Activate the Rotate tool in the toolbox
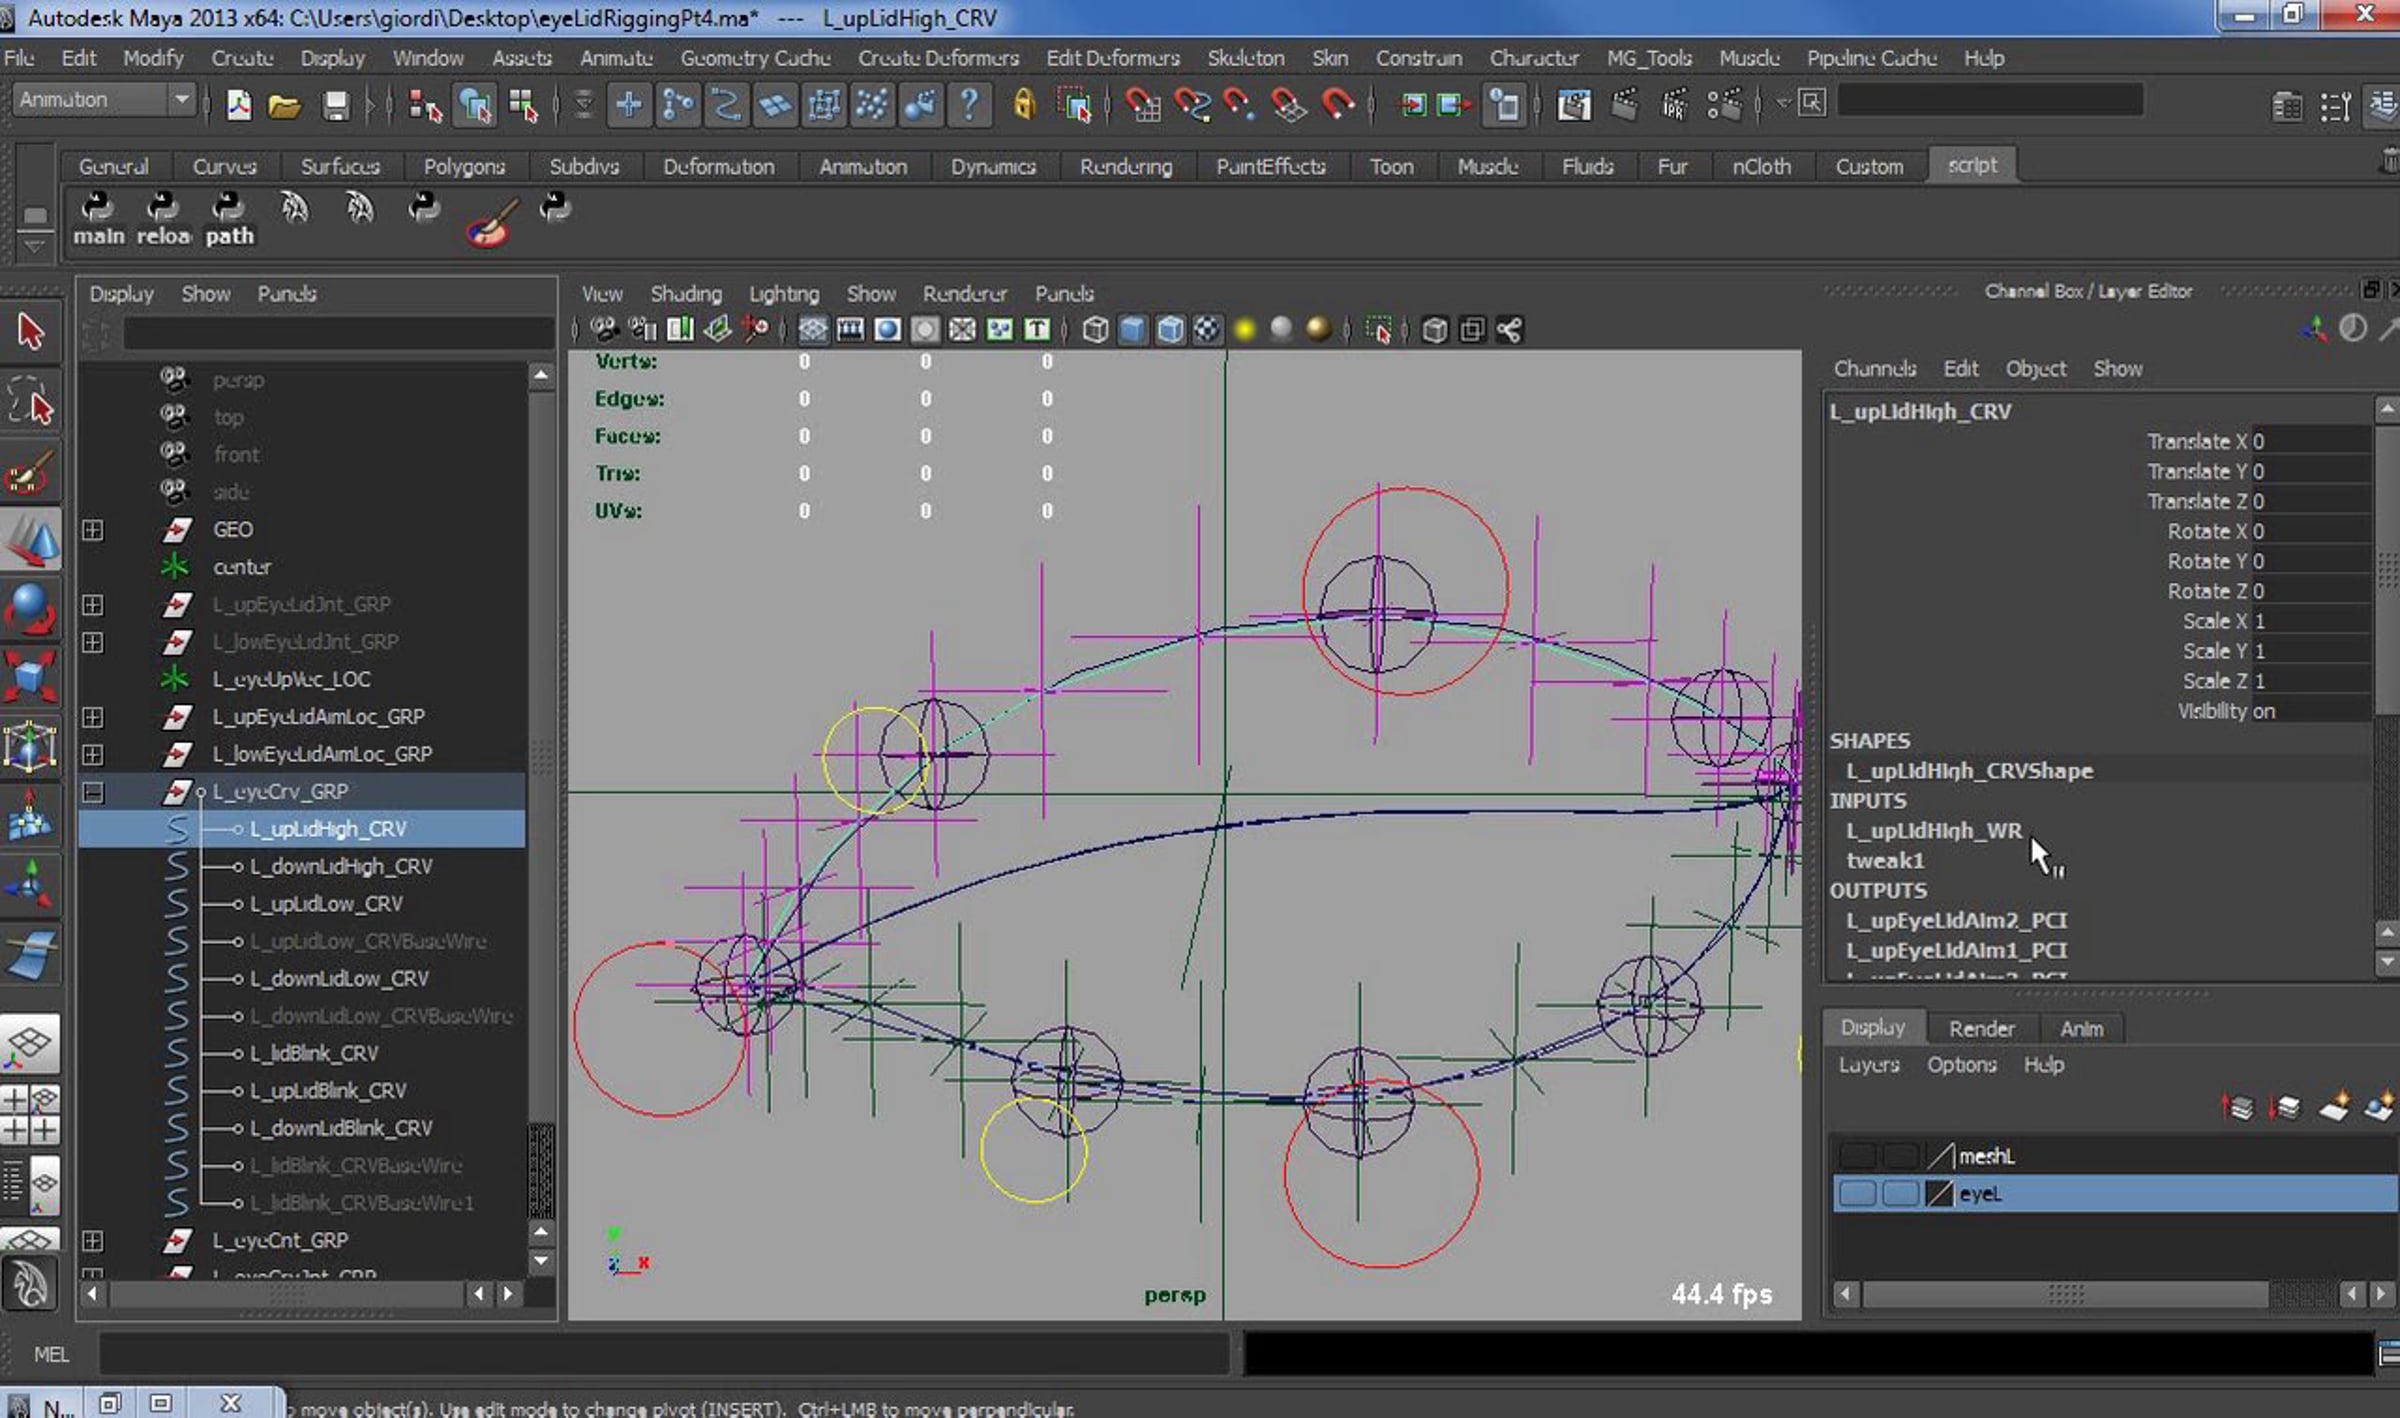2400x1418 pixels. point(31,607)
